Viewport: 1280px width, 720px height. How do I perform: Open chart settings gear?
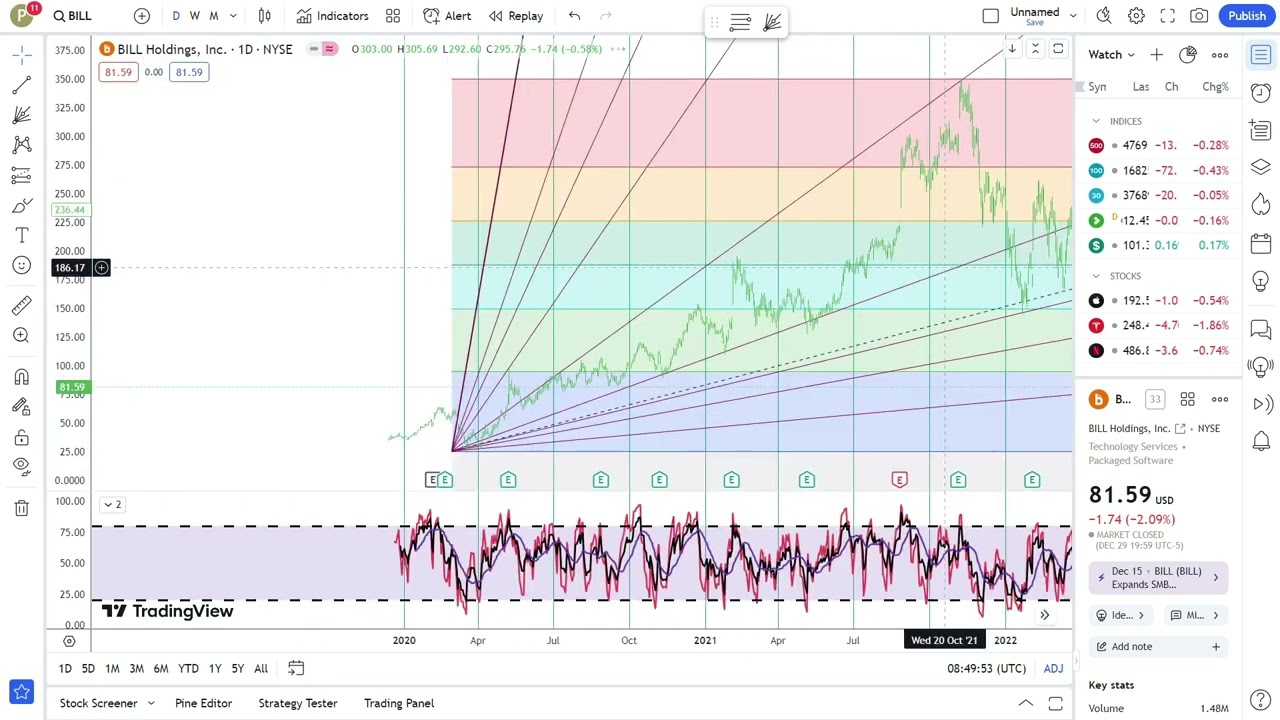(x=1136, y=16)
